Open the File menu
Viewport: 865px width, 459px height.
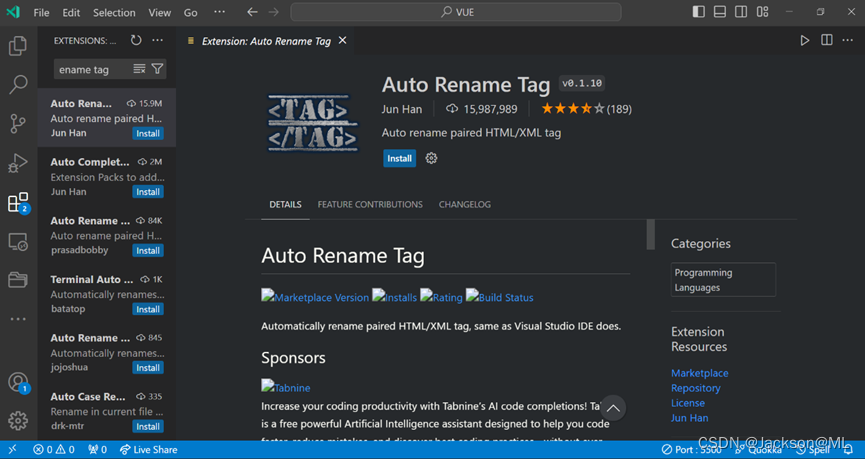pyautogui.click(x=41, y=12)
